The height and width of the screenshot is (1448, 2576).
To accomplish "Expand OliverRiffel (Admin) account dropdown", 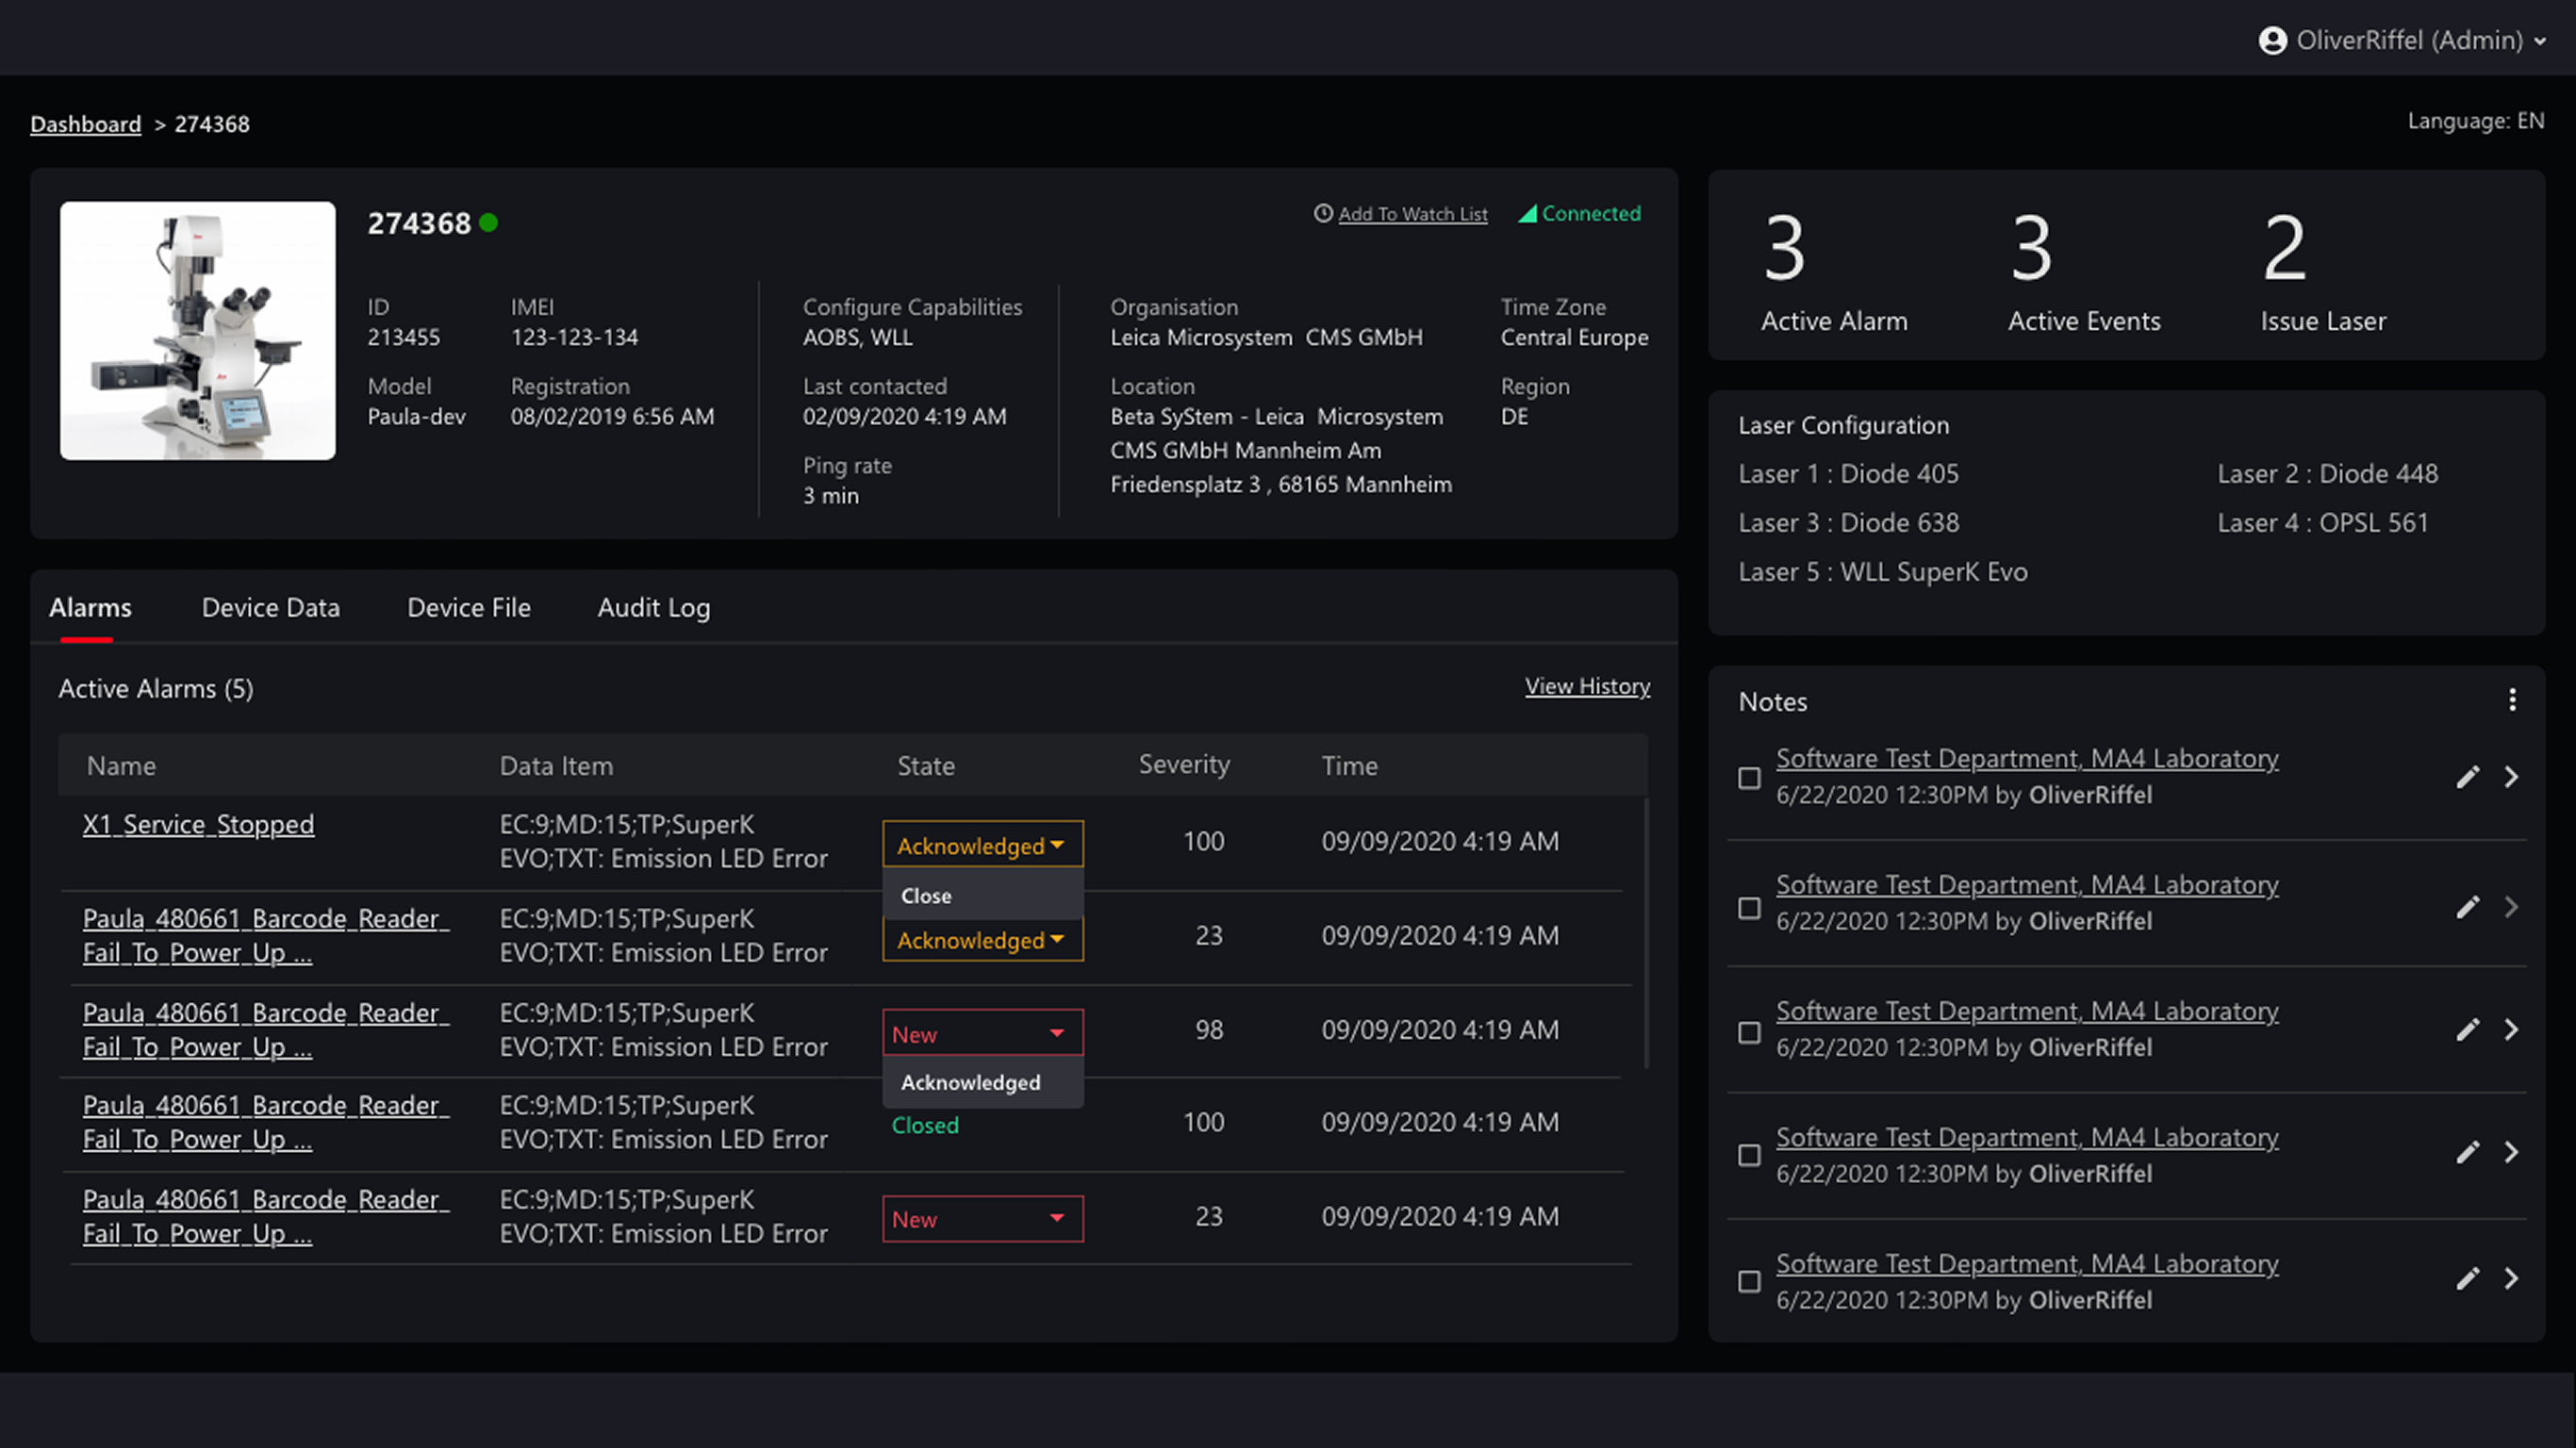I will 2540,41.
